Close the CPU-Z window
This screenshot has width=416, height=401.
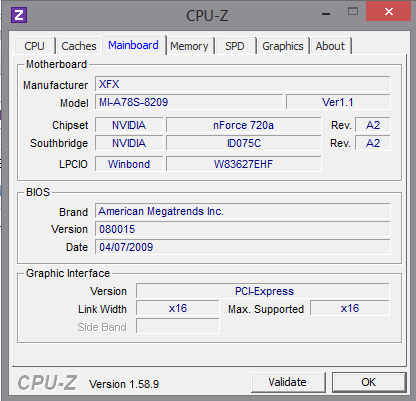(x=388, y=12)
